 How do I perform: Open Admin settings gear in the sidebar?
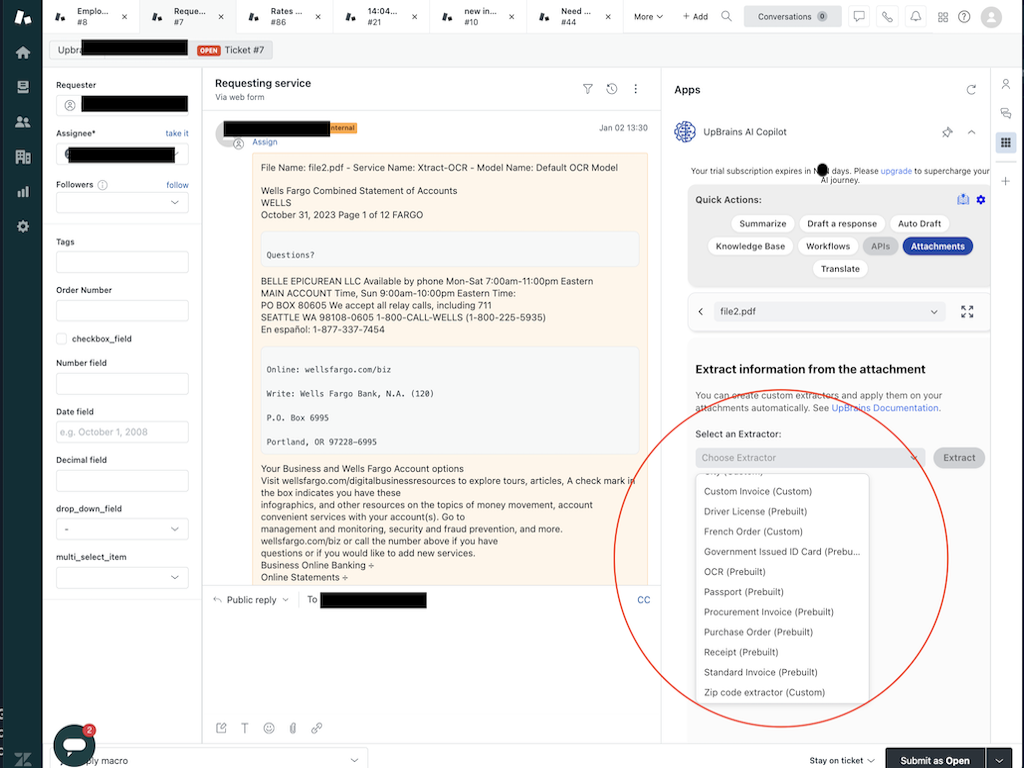pyautogui.click(x=22, y=227)
